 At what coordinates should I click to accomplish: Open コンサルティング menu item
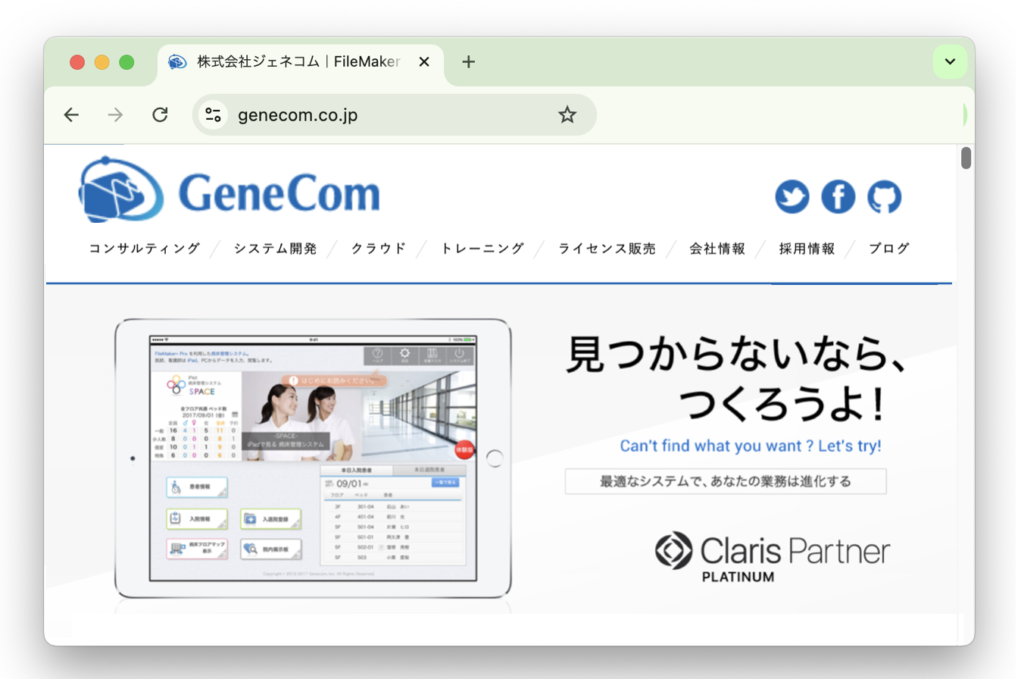(144, 249)
